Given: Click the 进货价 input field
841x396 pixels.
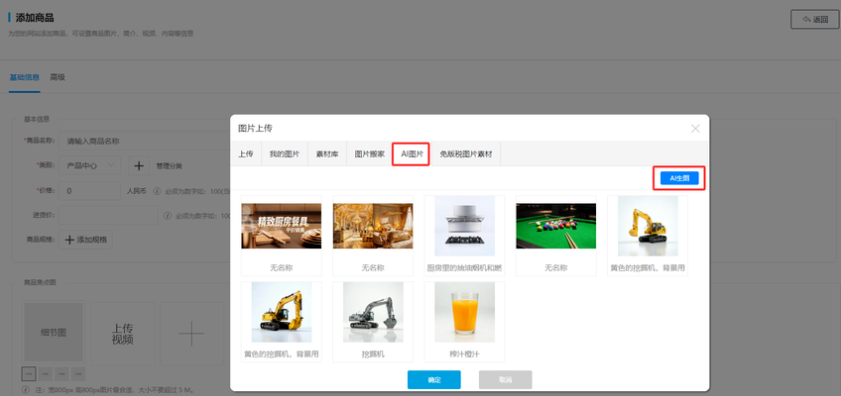Looking at the screenshot, I should coord(108,215).
